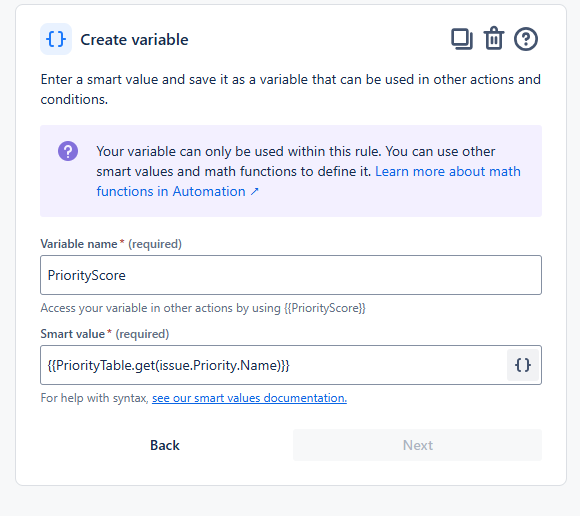
Task: Open help via the header question mark icon
Action: tap(526, 39)
